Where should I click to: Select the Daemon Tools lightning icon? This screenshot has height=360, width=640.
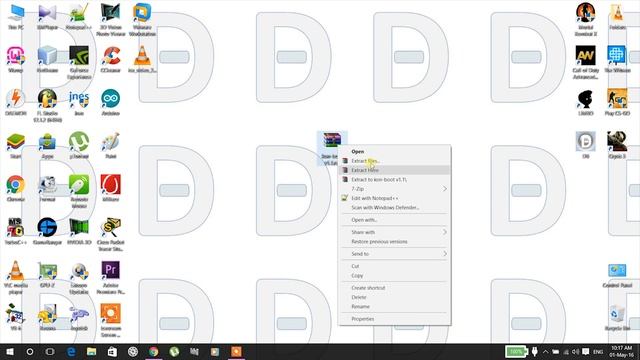tap(16, 102)
